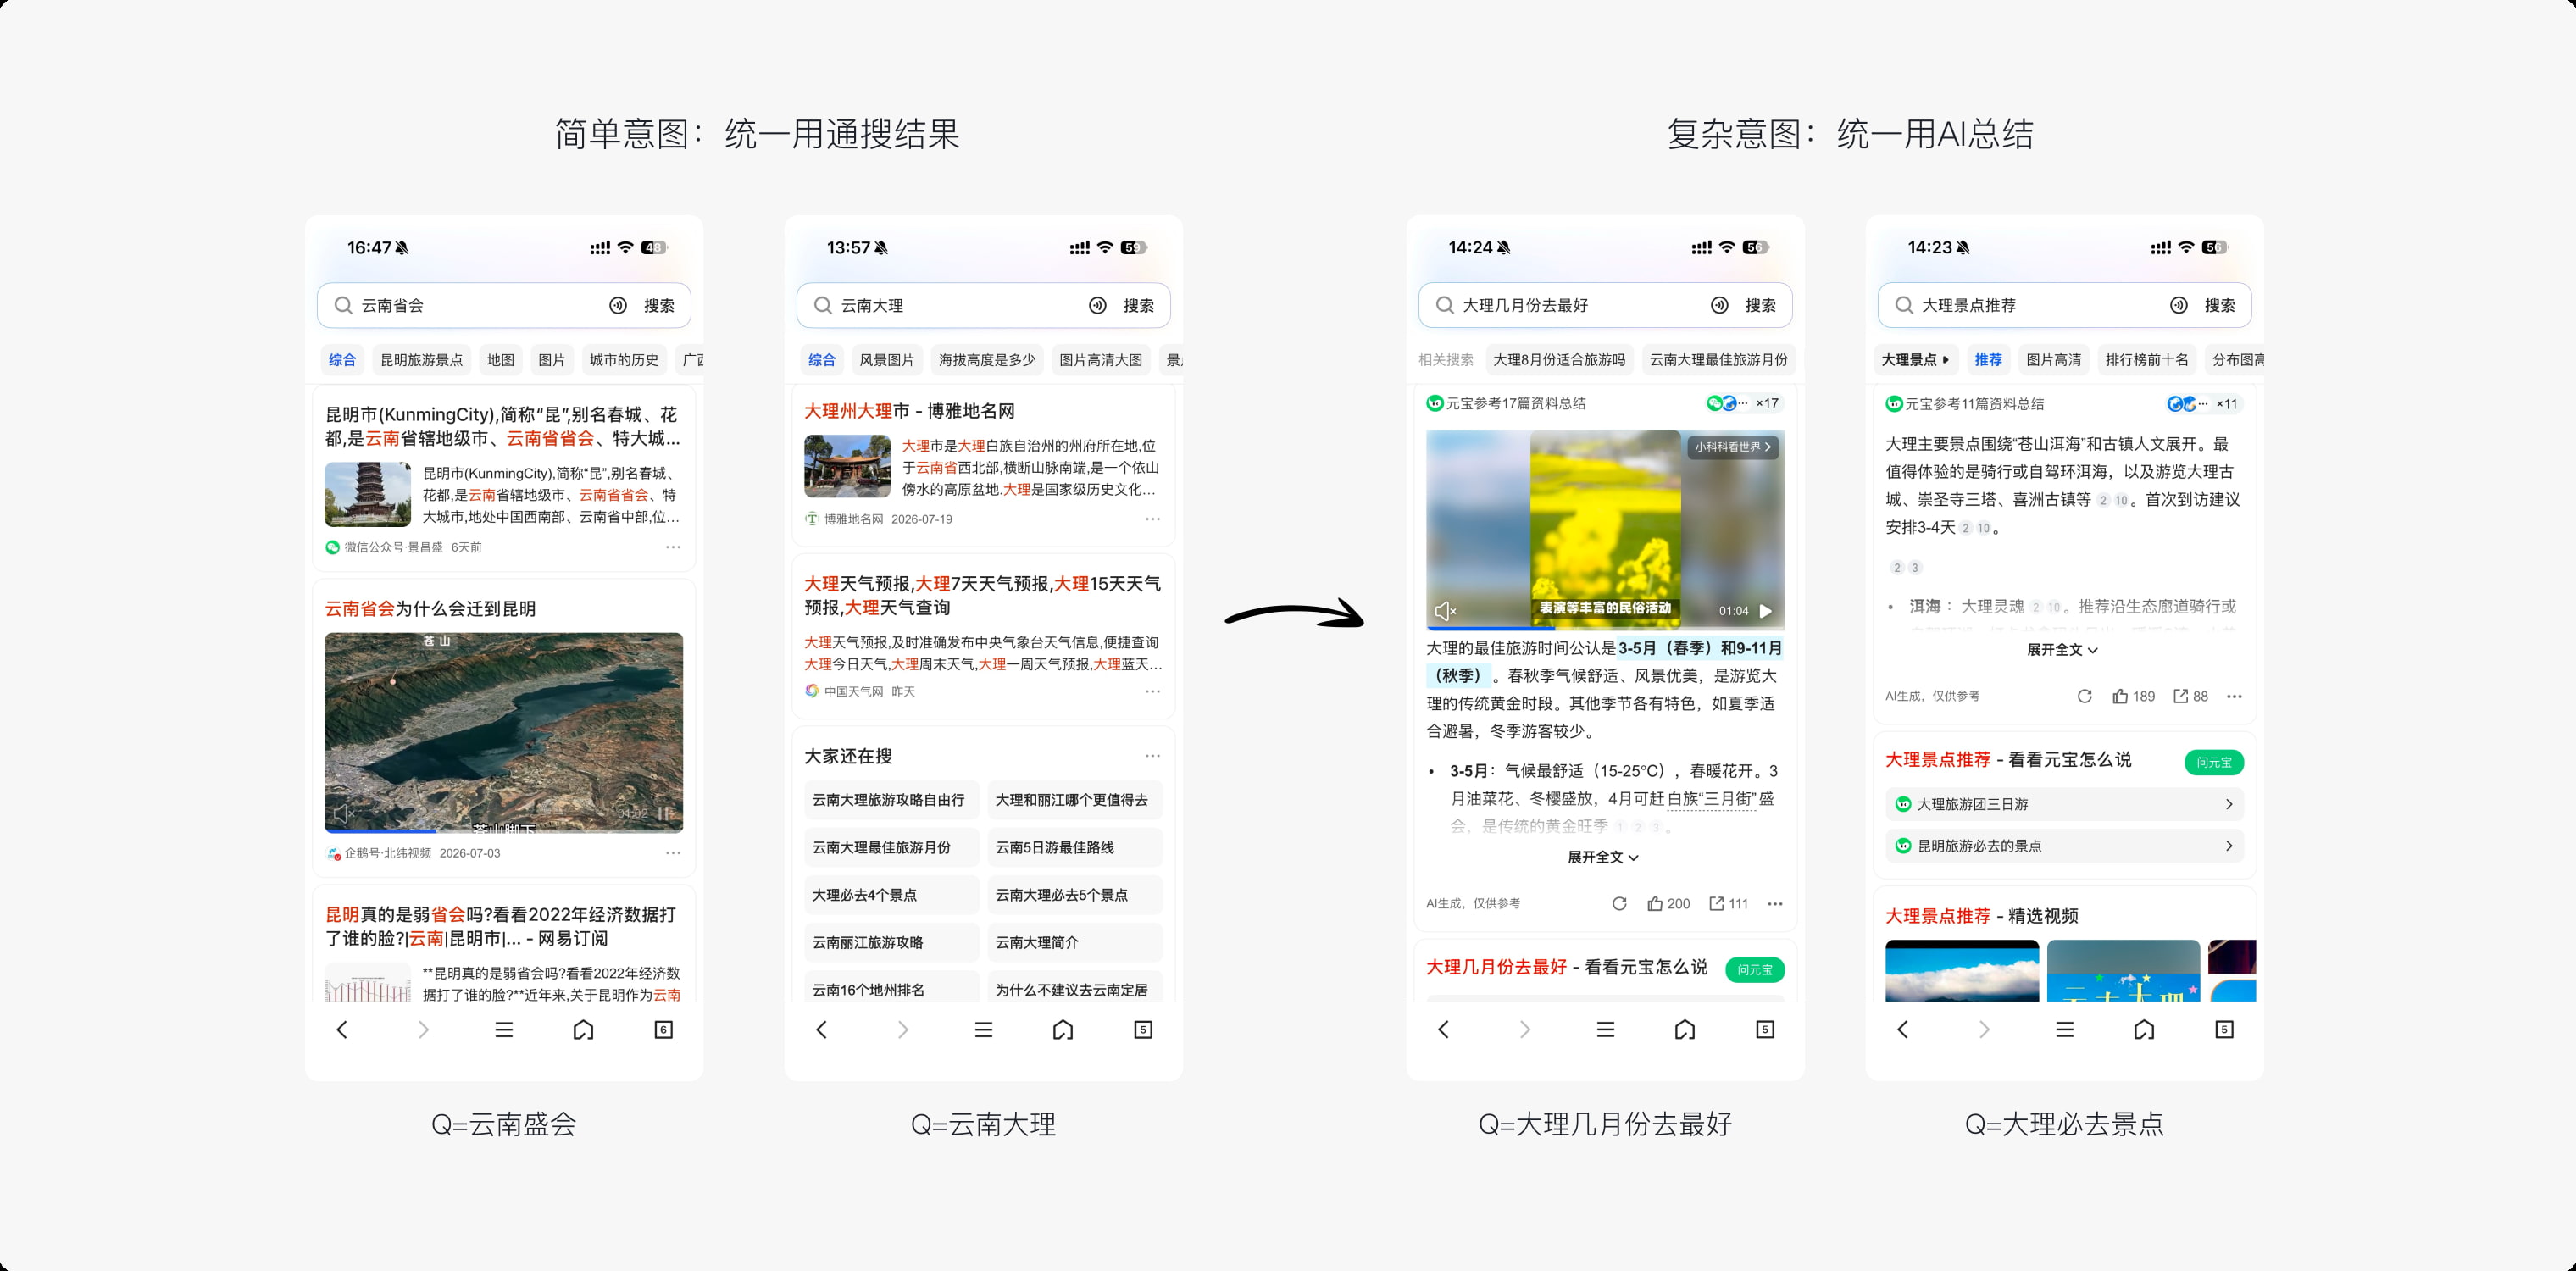Tap the home icon in the 云南大理 phone
Image resolution: width=2576 pixels, height=1271 pixels.
tap(1063, 1029)
